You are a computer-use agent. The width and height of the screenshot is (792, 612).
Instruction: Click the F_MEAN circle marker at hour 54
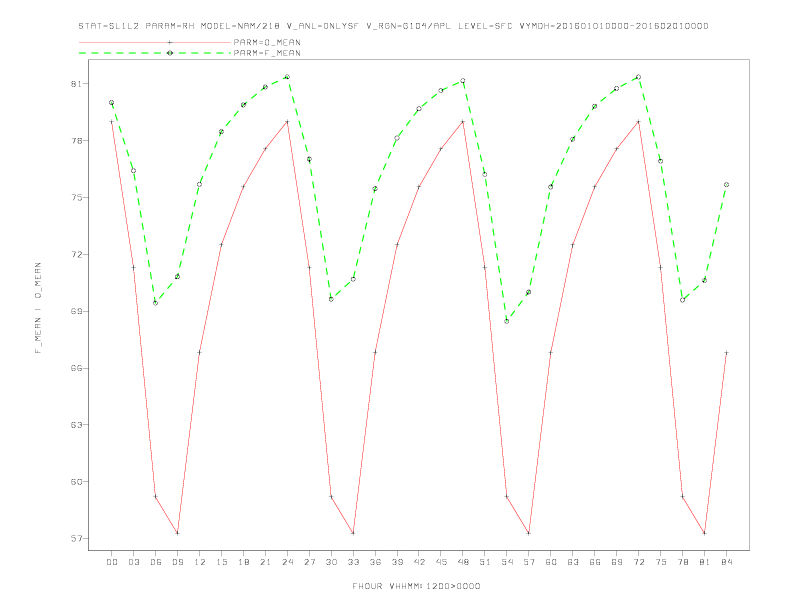pyautogui.click(x=507, y=321)
